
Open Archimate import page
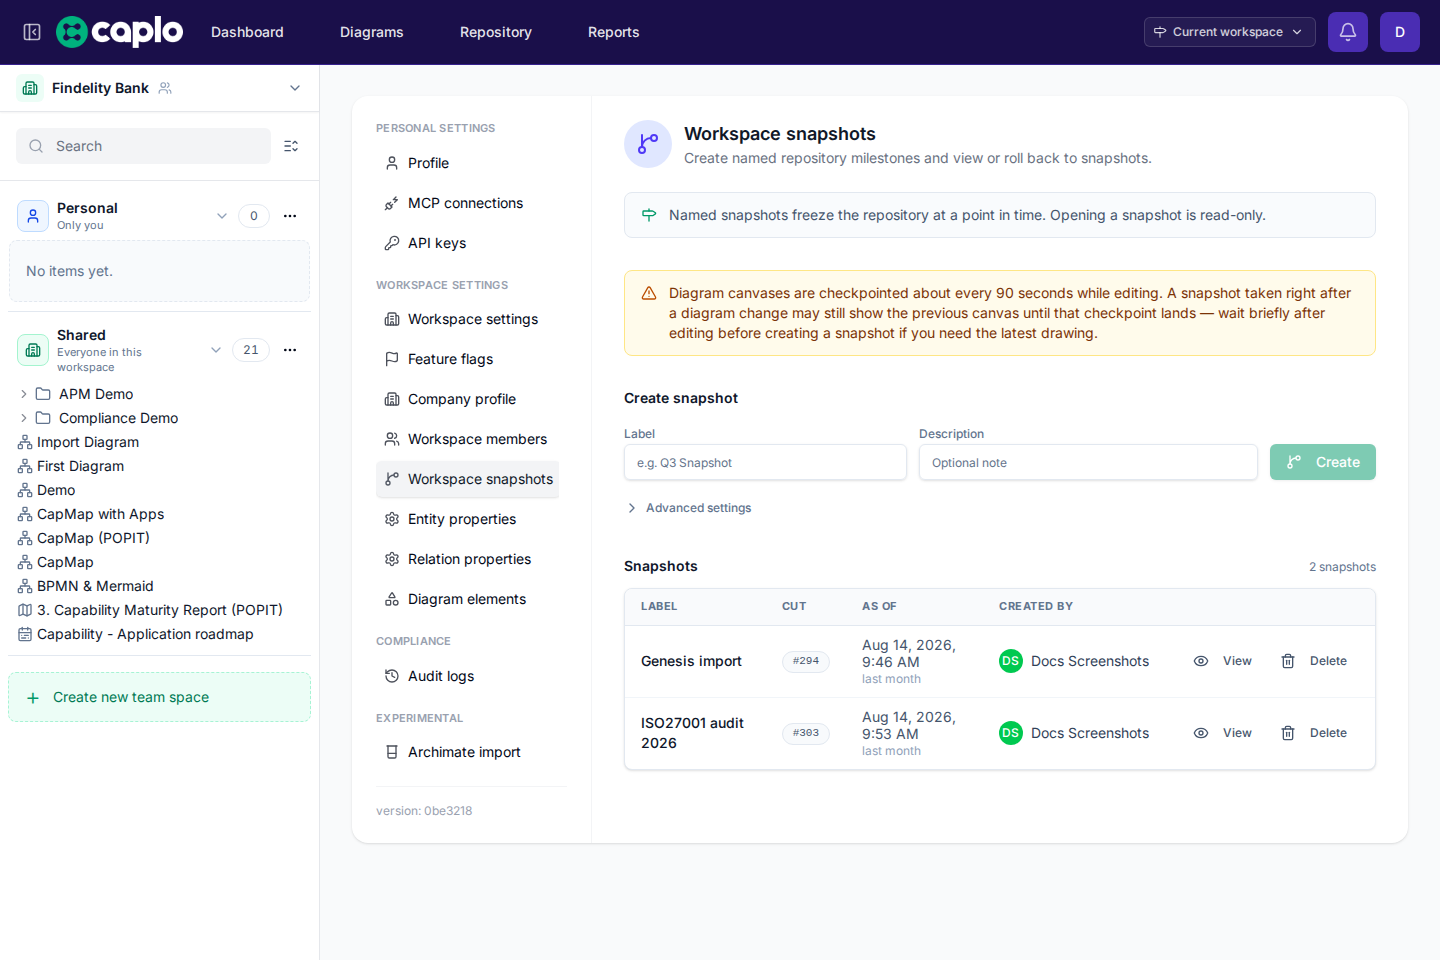[x=467, y=752]
